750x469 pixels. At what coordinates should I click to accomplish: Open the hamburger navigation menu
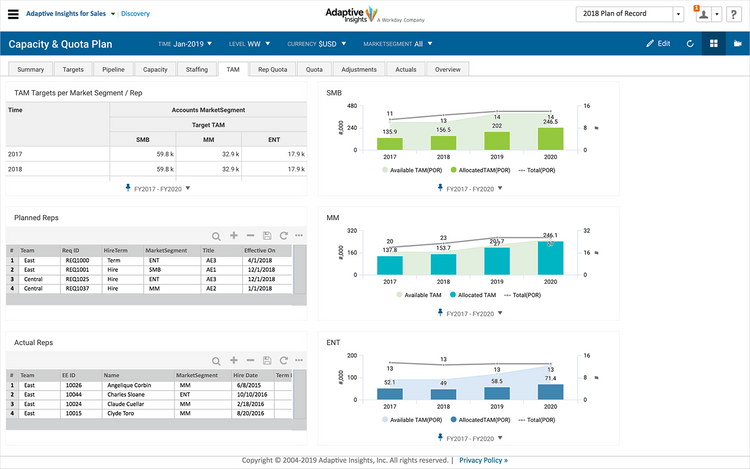(x=13, y=14)
